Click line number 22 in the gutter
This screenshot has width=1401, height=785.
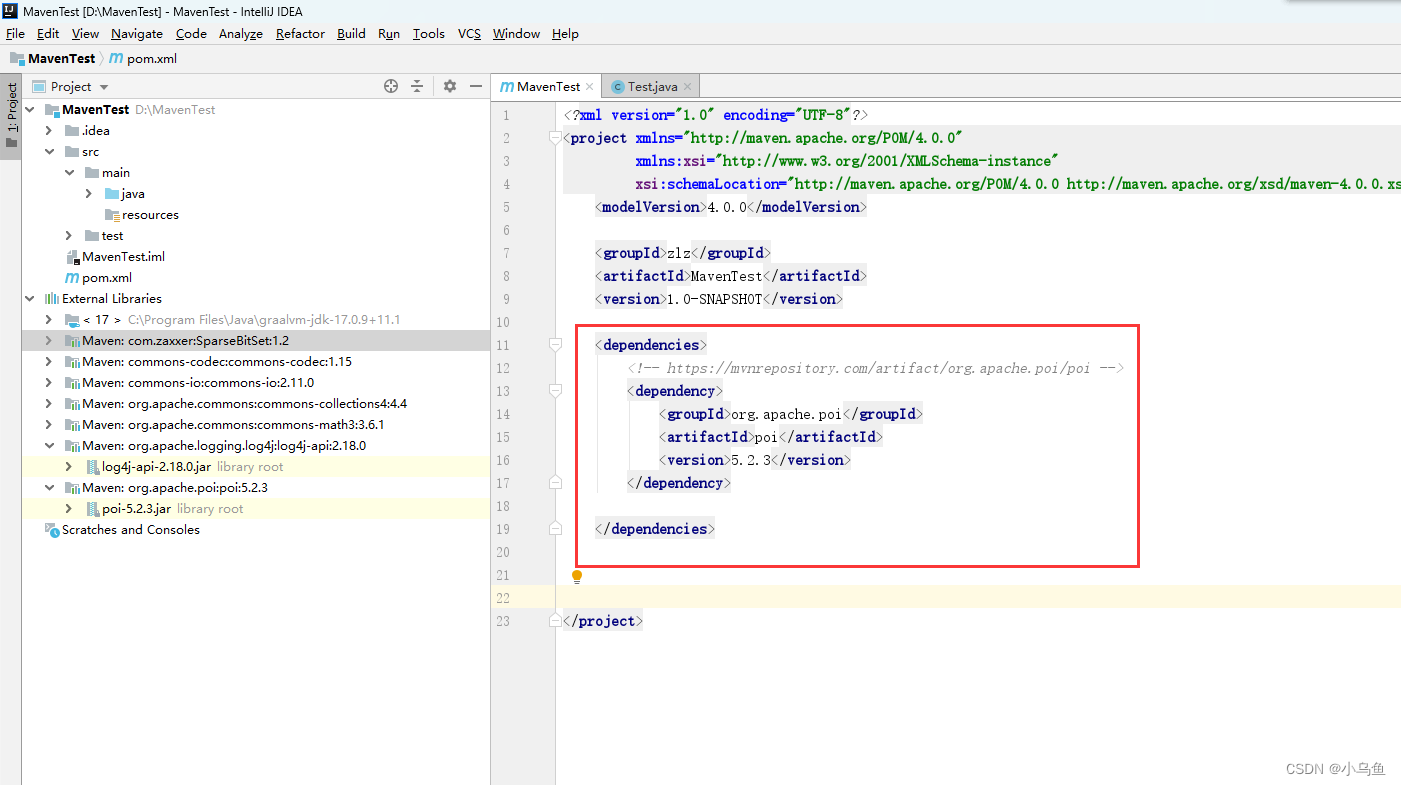[x=502, y=598]
